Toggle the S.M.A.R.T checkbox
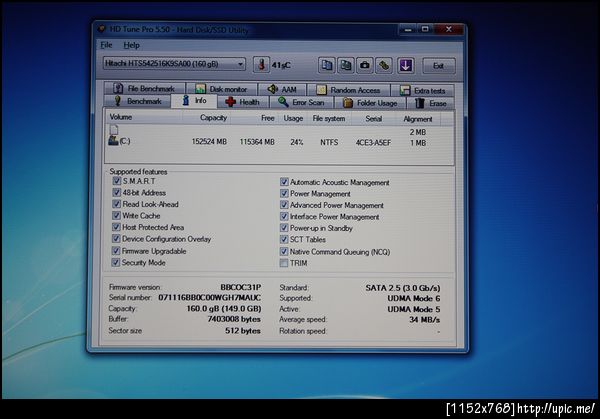 pyautogui.click(x=117, y=181)
